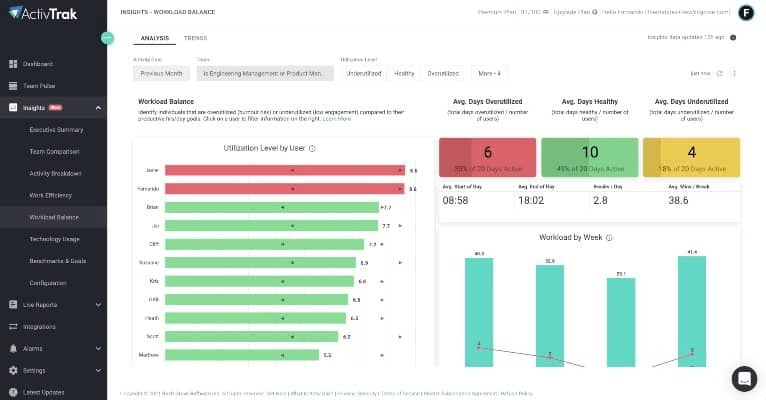Open Dashboard from the sidebar icon
The image size is (766, 400).
(x=13, y=64)
